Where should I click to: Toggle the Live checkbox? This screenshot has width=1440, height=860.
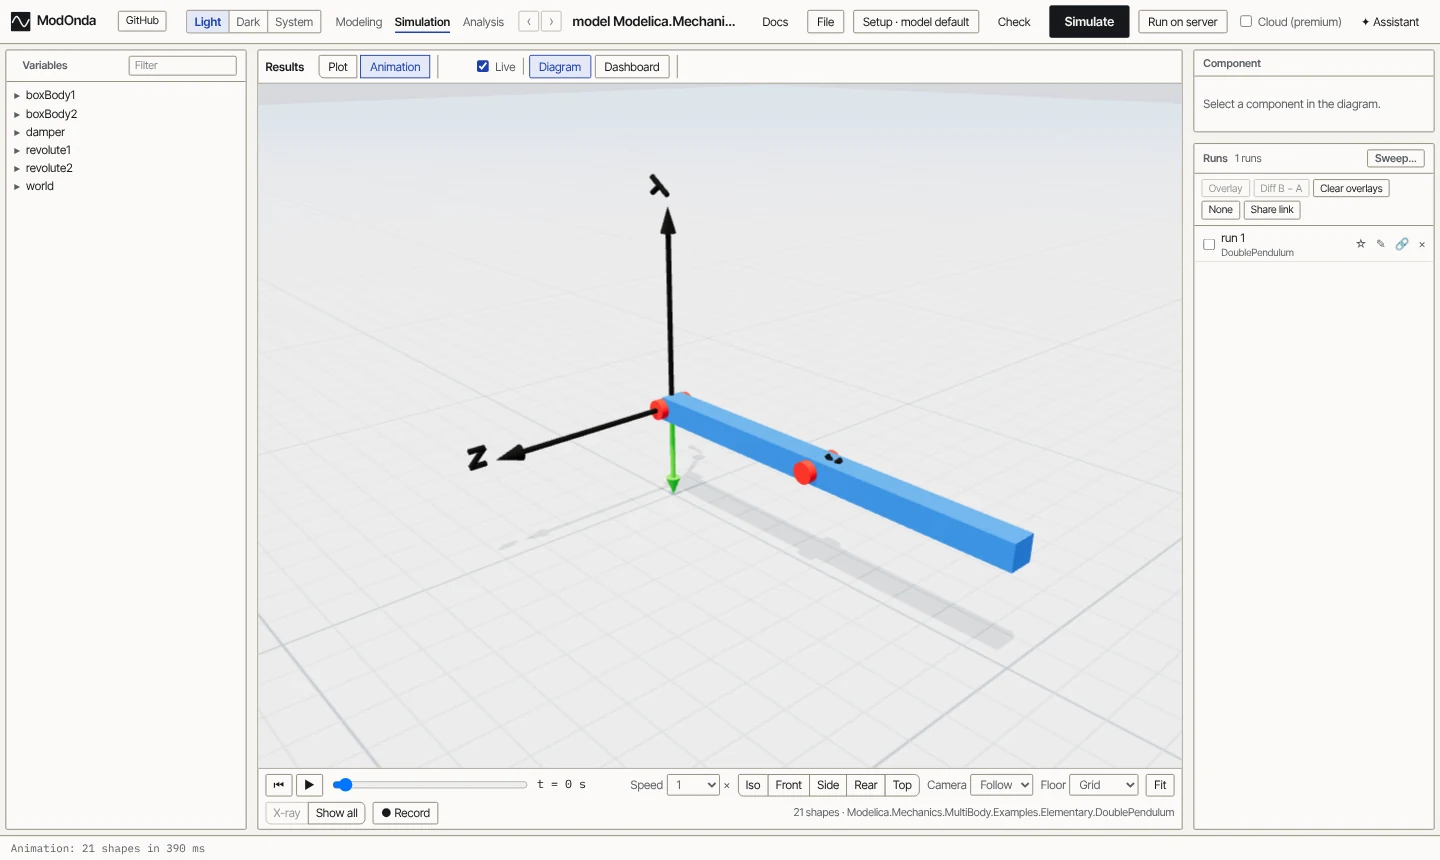click(x=483, y=66)
